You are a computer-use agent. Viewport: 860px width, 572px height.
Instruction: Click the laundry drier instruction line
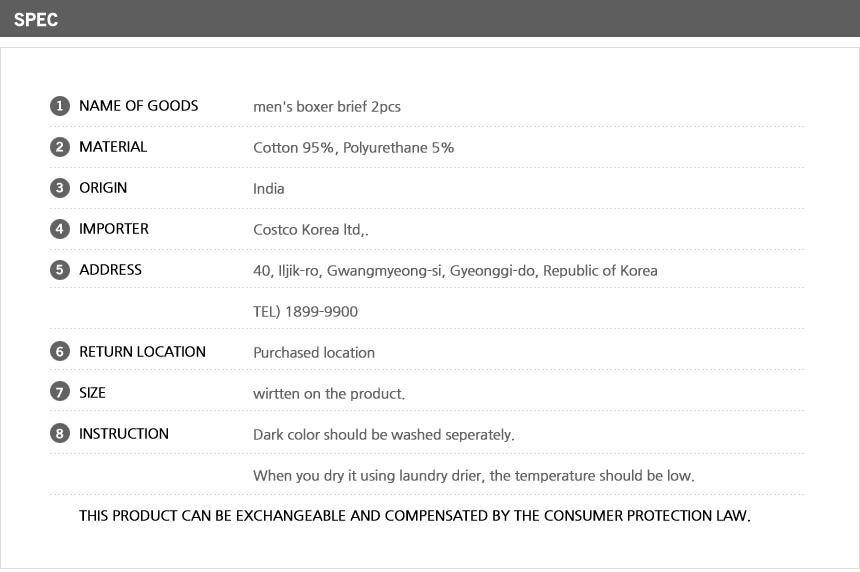[x=473, y=476]
